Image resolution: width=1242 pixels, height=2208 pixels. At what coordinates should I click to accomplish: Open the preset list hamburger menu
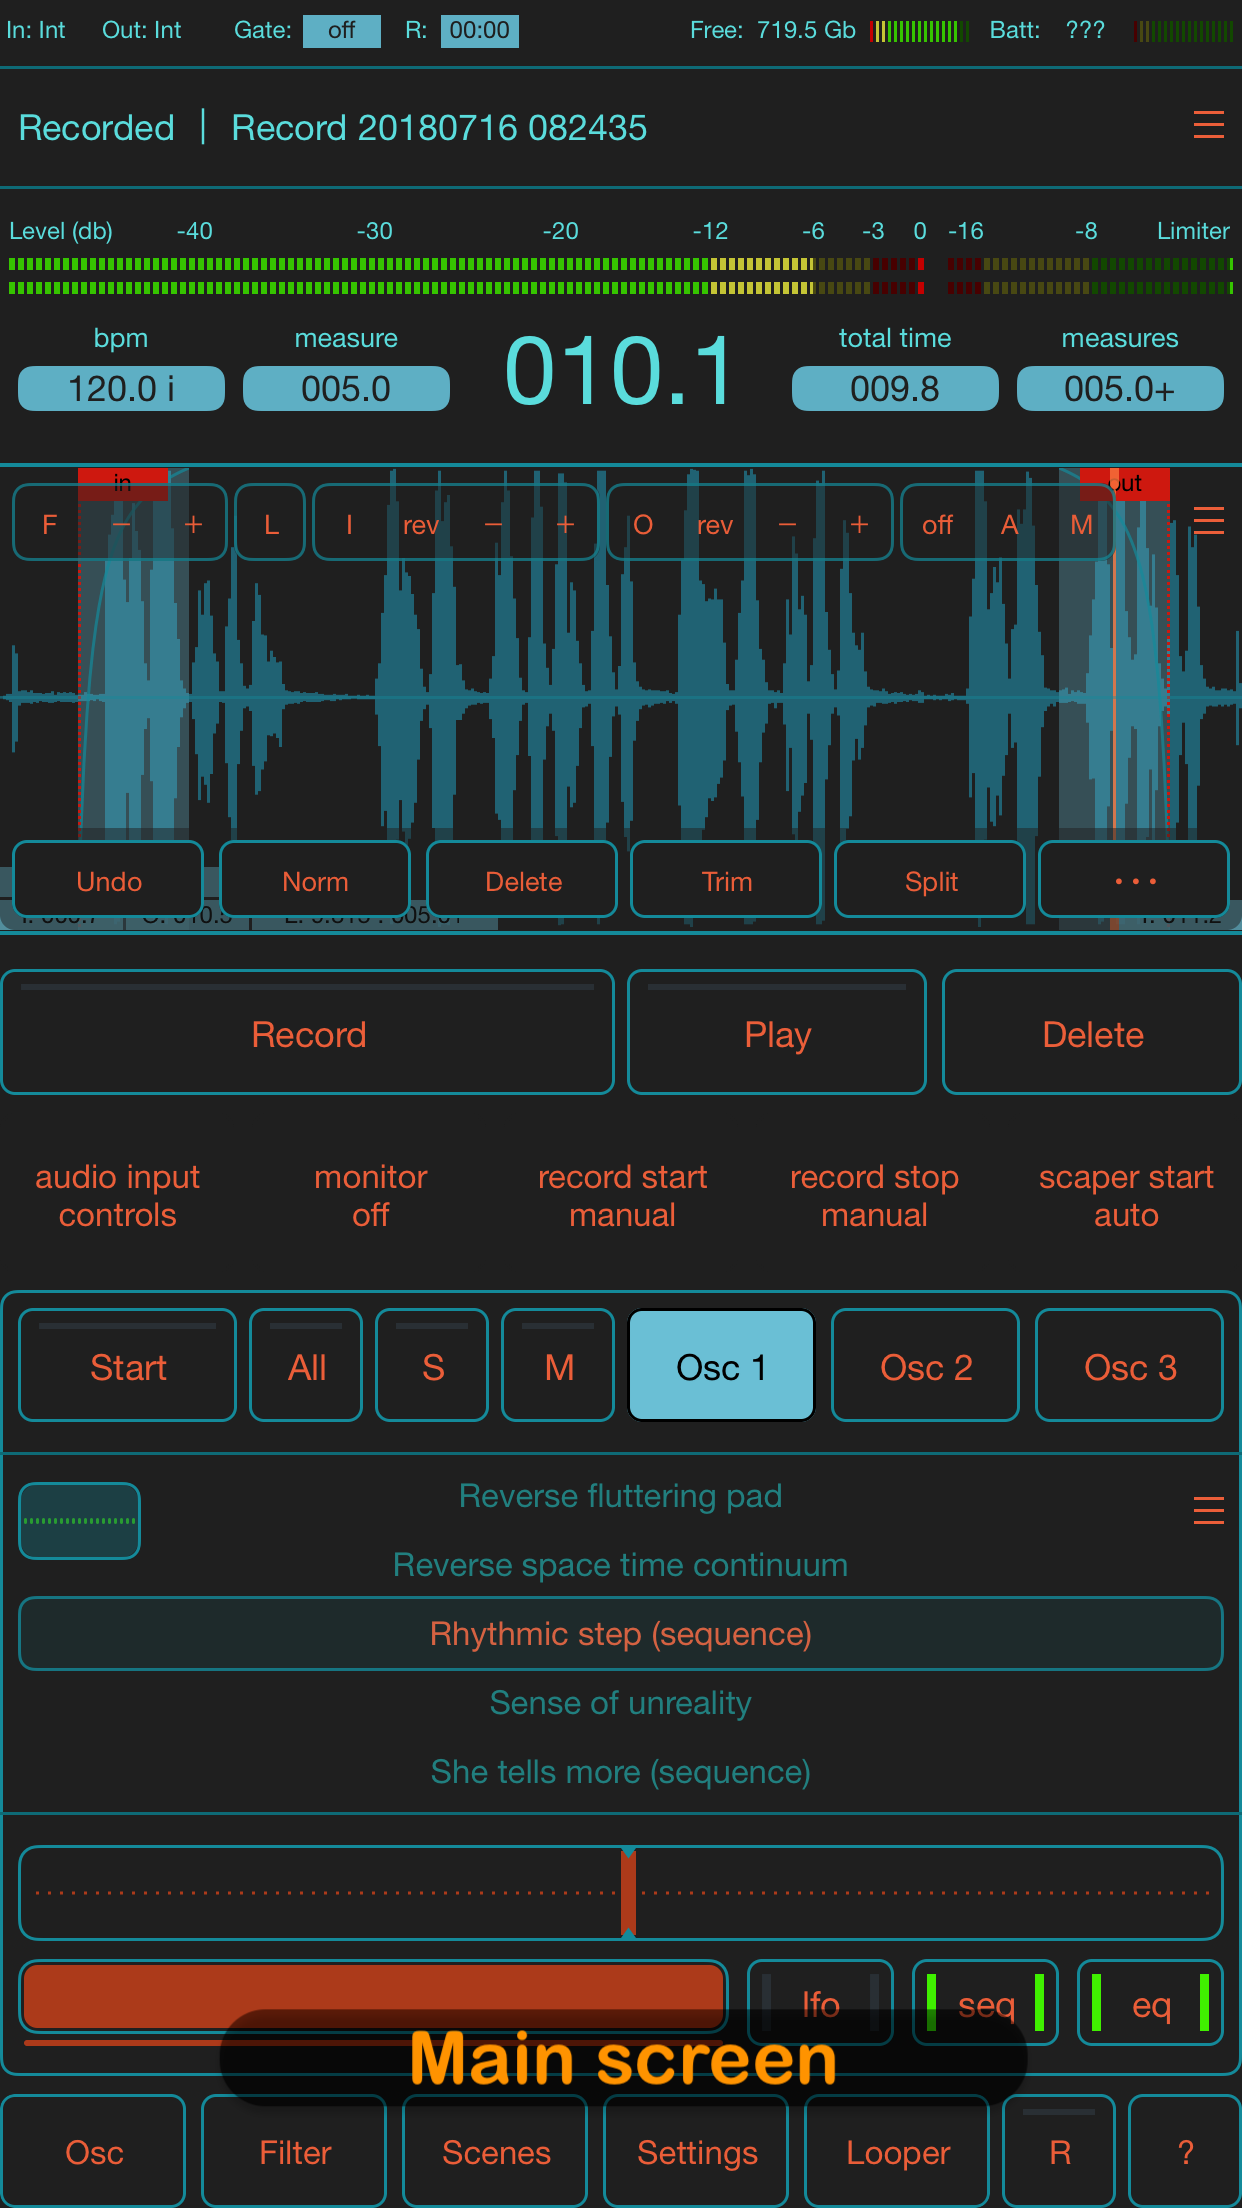click(x=1208, y=1510)
